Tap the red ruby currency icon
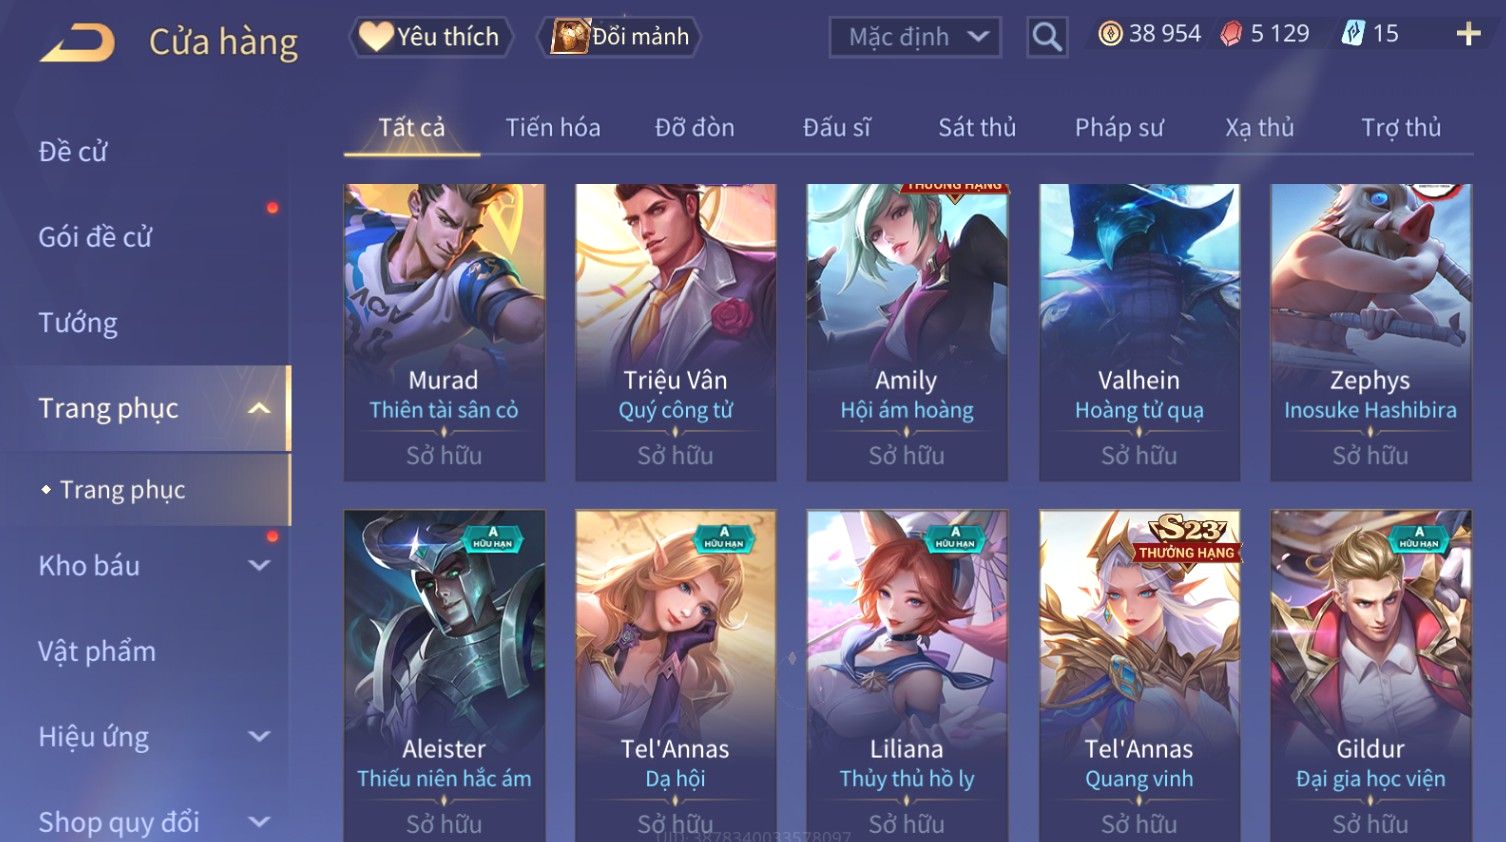This screenshot has height=842, width=1506. pos(1231,34)
